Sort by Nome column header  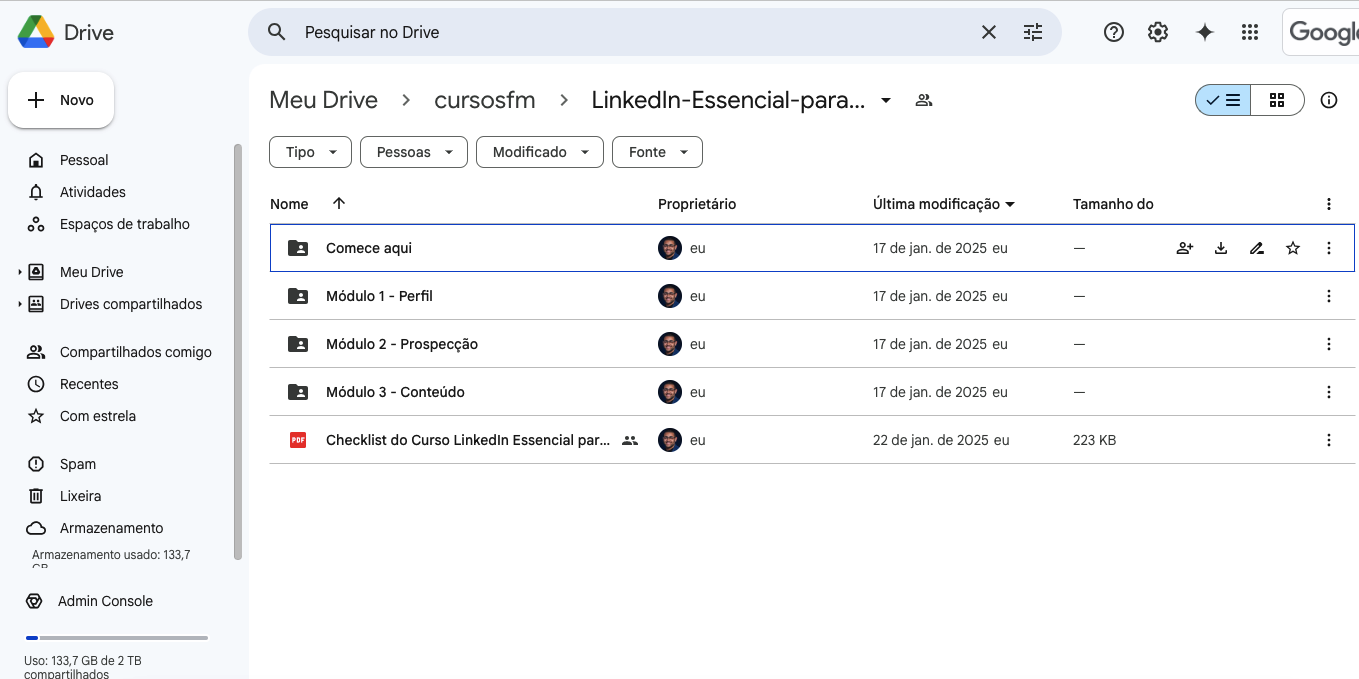[289, 204]
